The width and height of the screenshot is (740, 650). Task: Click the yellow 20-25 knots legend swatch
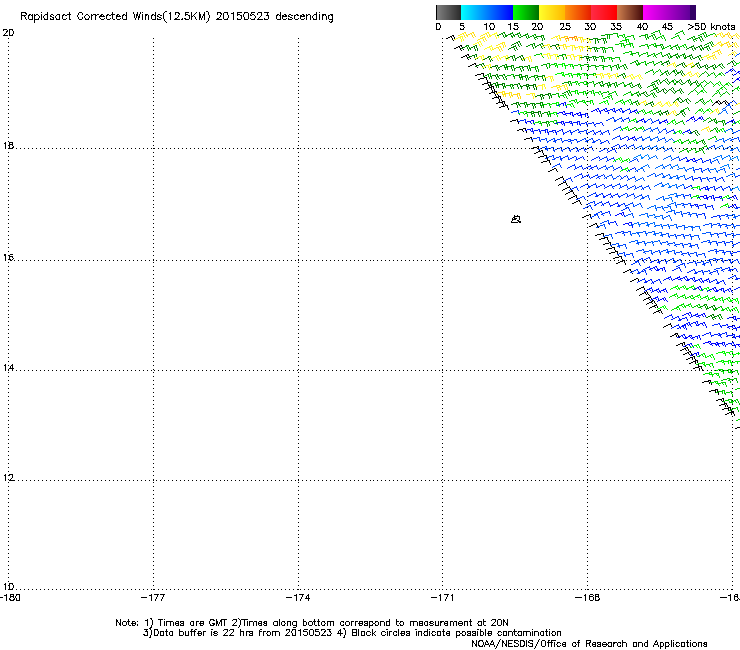pyautogui.click(x=552, y=12)
